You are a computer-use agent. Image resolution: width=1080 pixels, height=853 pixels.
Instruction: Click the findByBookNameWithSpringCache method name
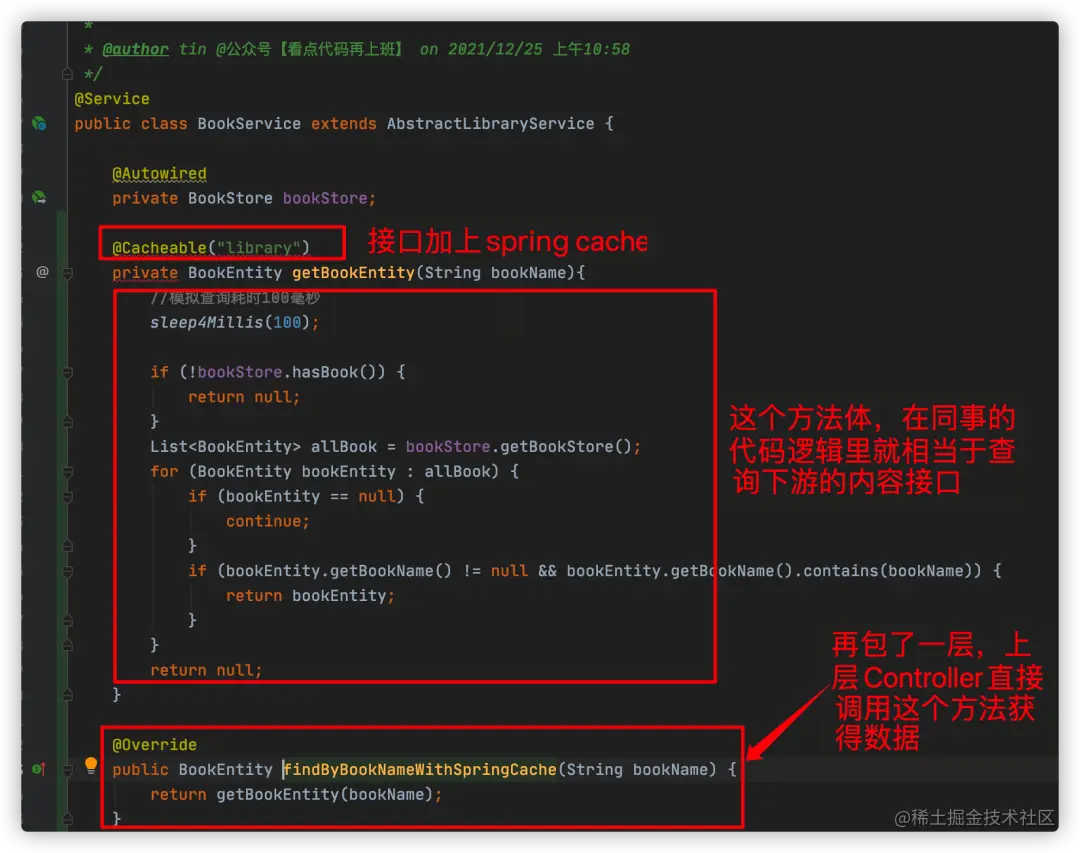(421, 770)
